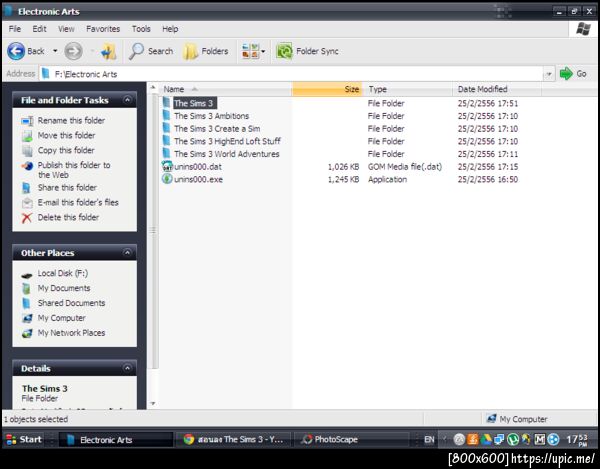Collapse the Other Places panel

tap(127, 252)
